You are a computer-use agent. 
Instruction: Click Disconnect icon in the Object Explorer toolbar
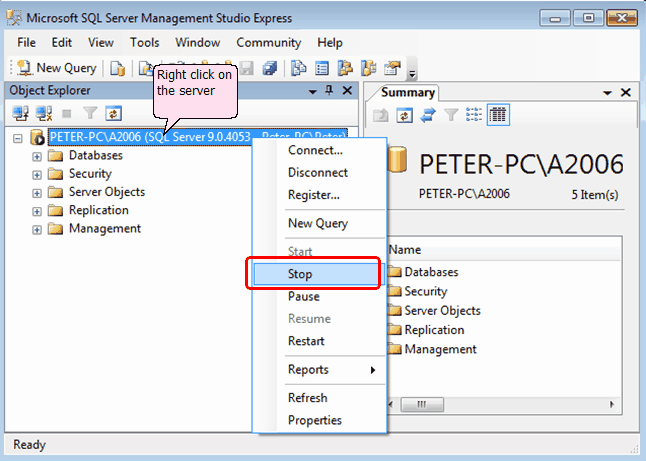(x=44, y=113)
